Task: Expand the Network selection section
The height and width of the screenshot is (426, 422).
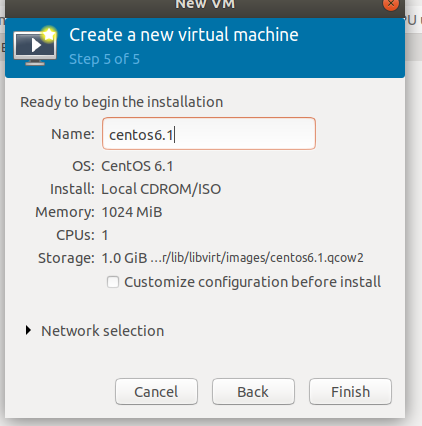Action: 29,330
